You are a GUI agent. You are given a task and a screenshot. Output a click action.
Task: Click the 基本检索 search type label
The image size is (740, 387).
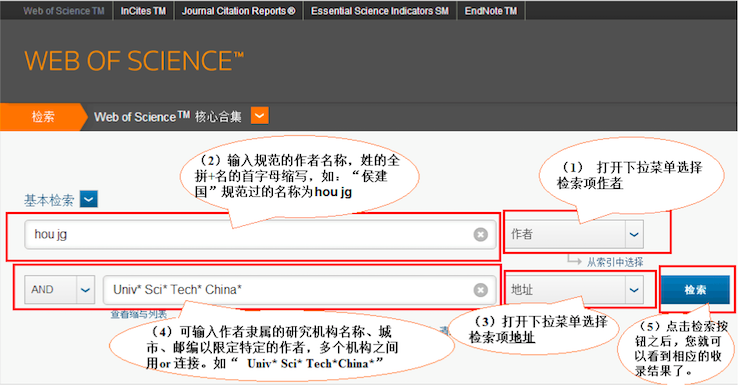(49, 200)
